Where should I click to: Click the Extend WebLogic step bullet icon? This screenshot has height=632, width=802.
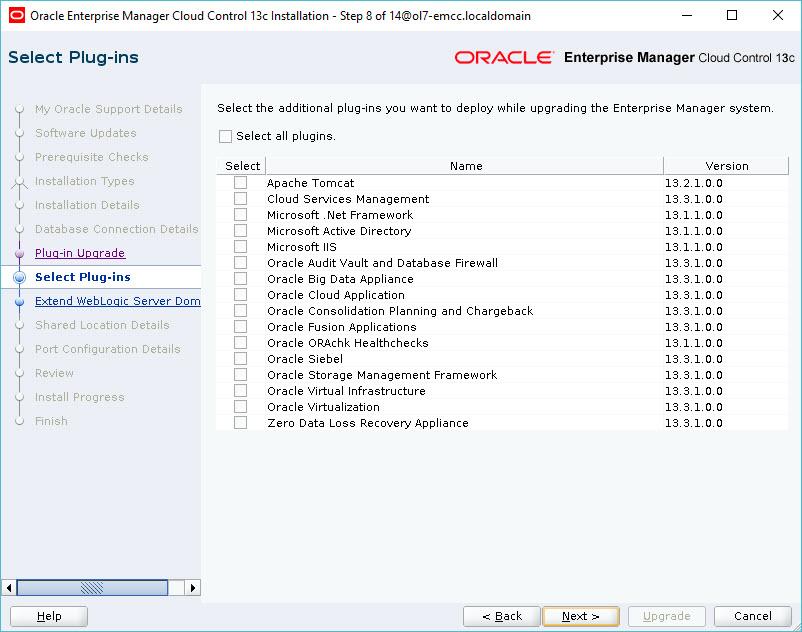[19, 301]
